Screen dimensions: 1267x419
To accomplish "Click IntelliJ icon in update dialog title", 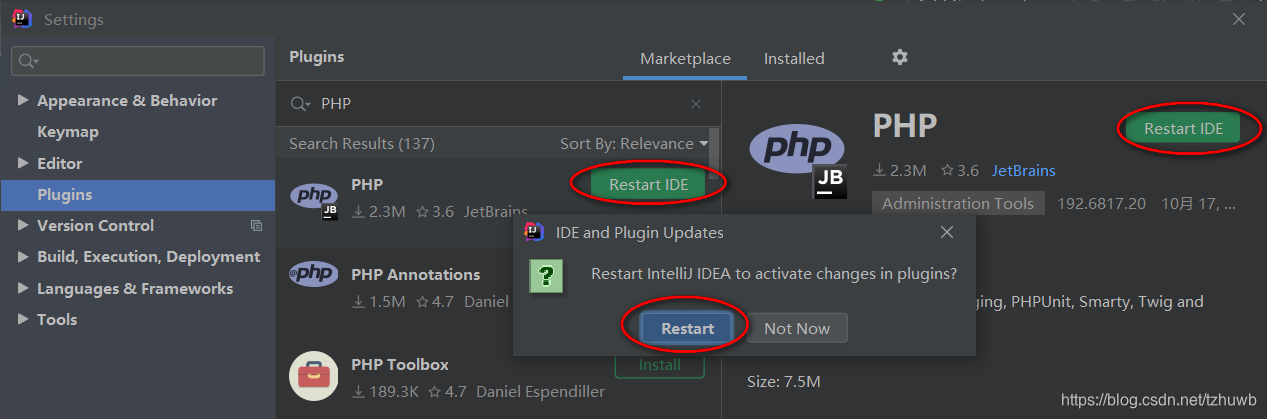I will tap(534, 232).
